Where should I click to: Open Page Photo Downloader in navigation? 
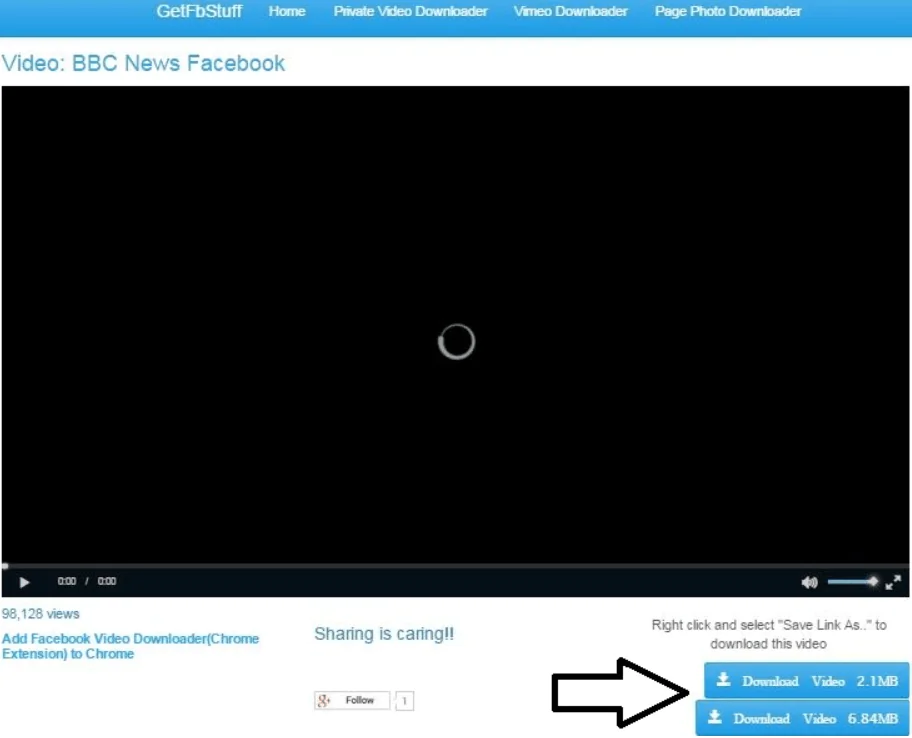point(728,12)
